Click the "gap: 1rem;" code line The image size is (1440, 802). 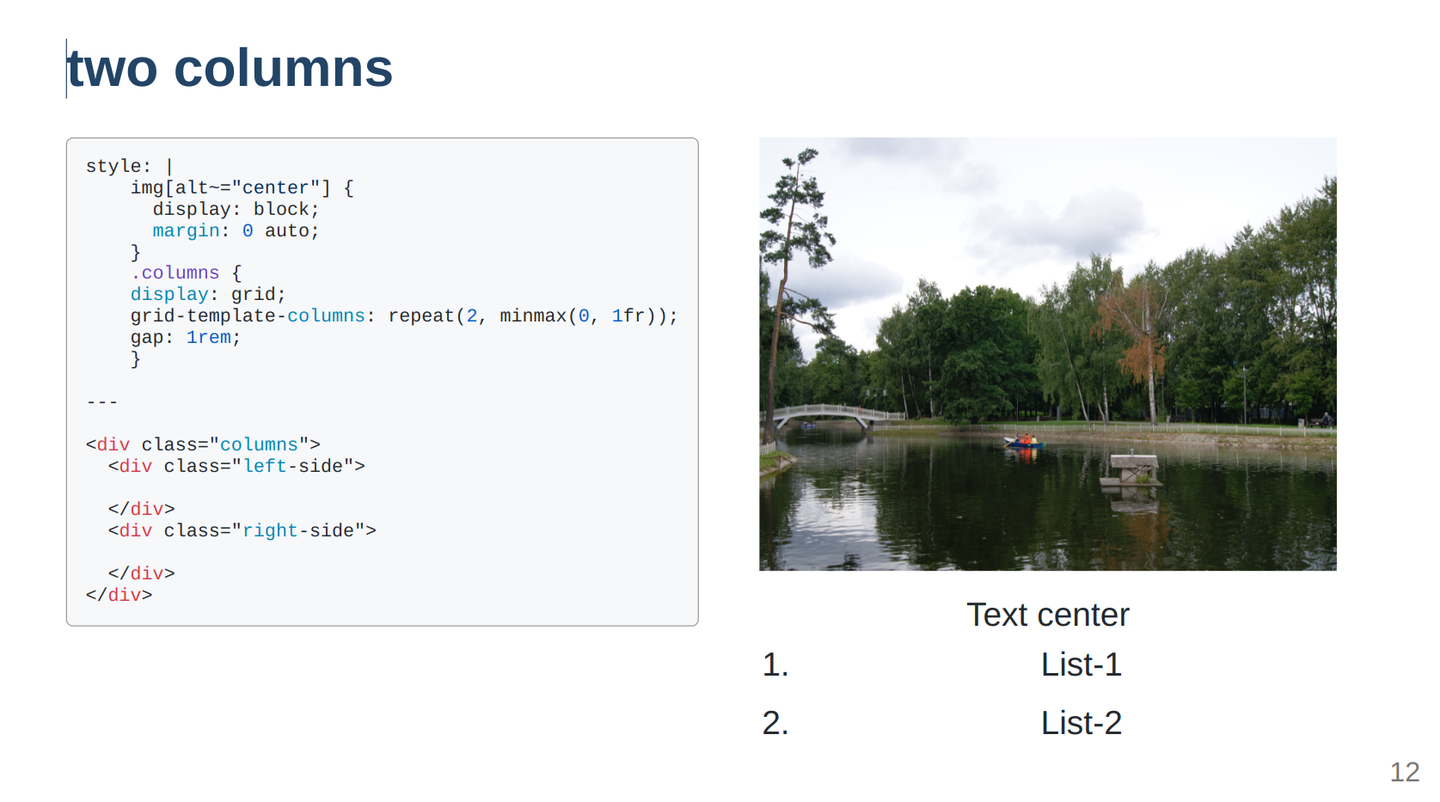186,337
